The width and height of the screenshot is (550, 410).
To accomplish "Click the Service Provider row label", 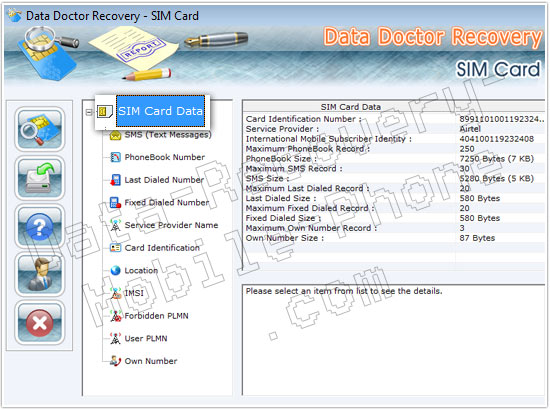I will pyautogui.click(x=282, y=129).
